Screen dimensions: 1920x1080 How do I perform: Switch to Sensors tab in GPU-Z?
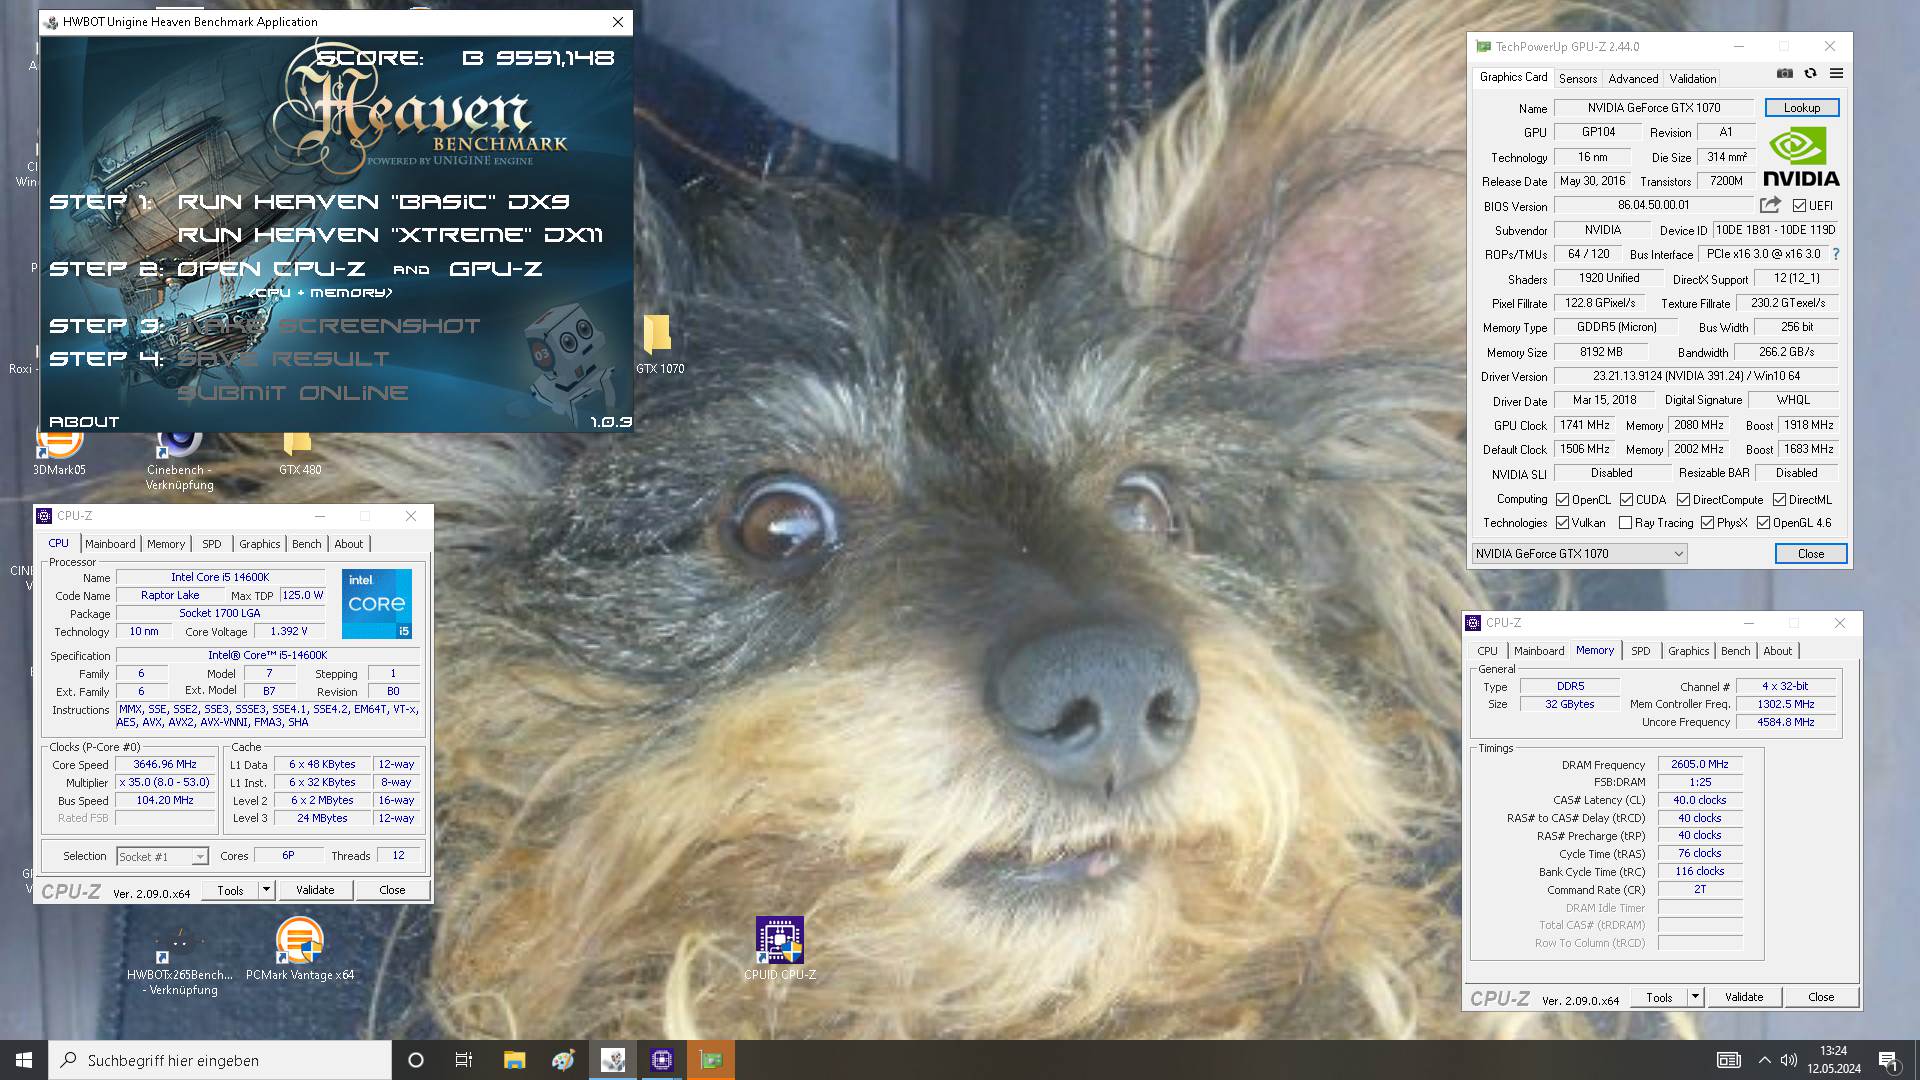(x=1578, y=78)
